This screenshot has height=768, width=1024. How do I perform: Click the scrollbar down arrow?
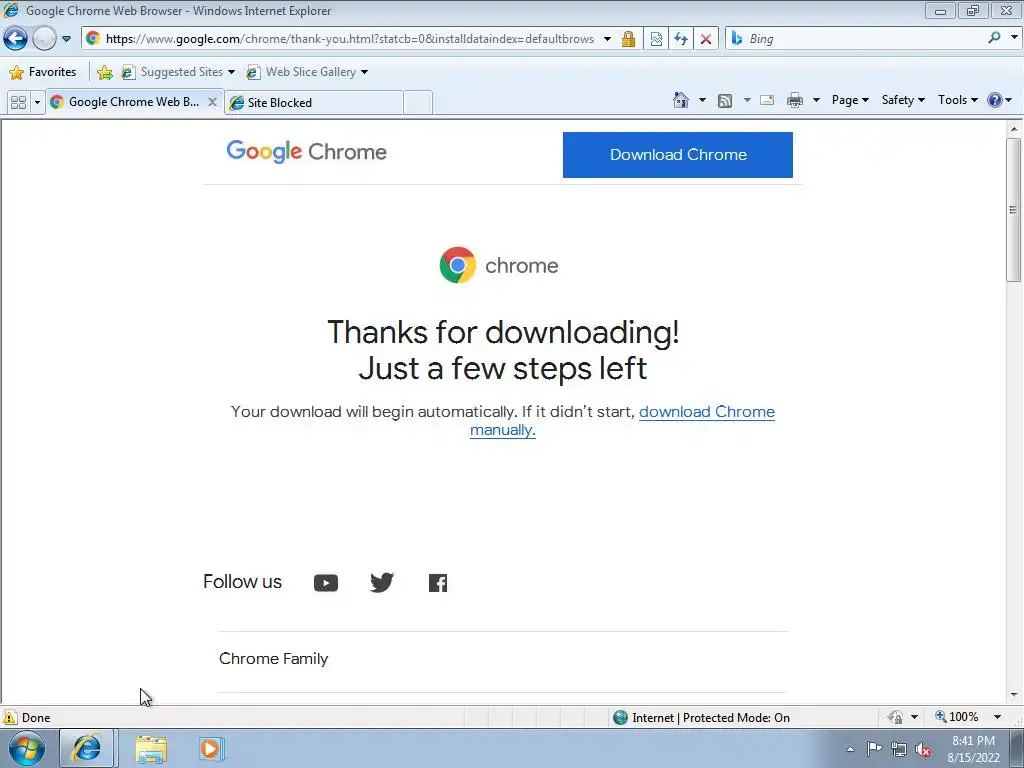pos(1014,695)
